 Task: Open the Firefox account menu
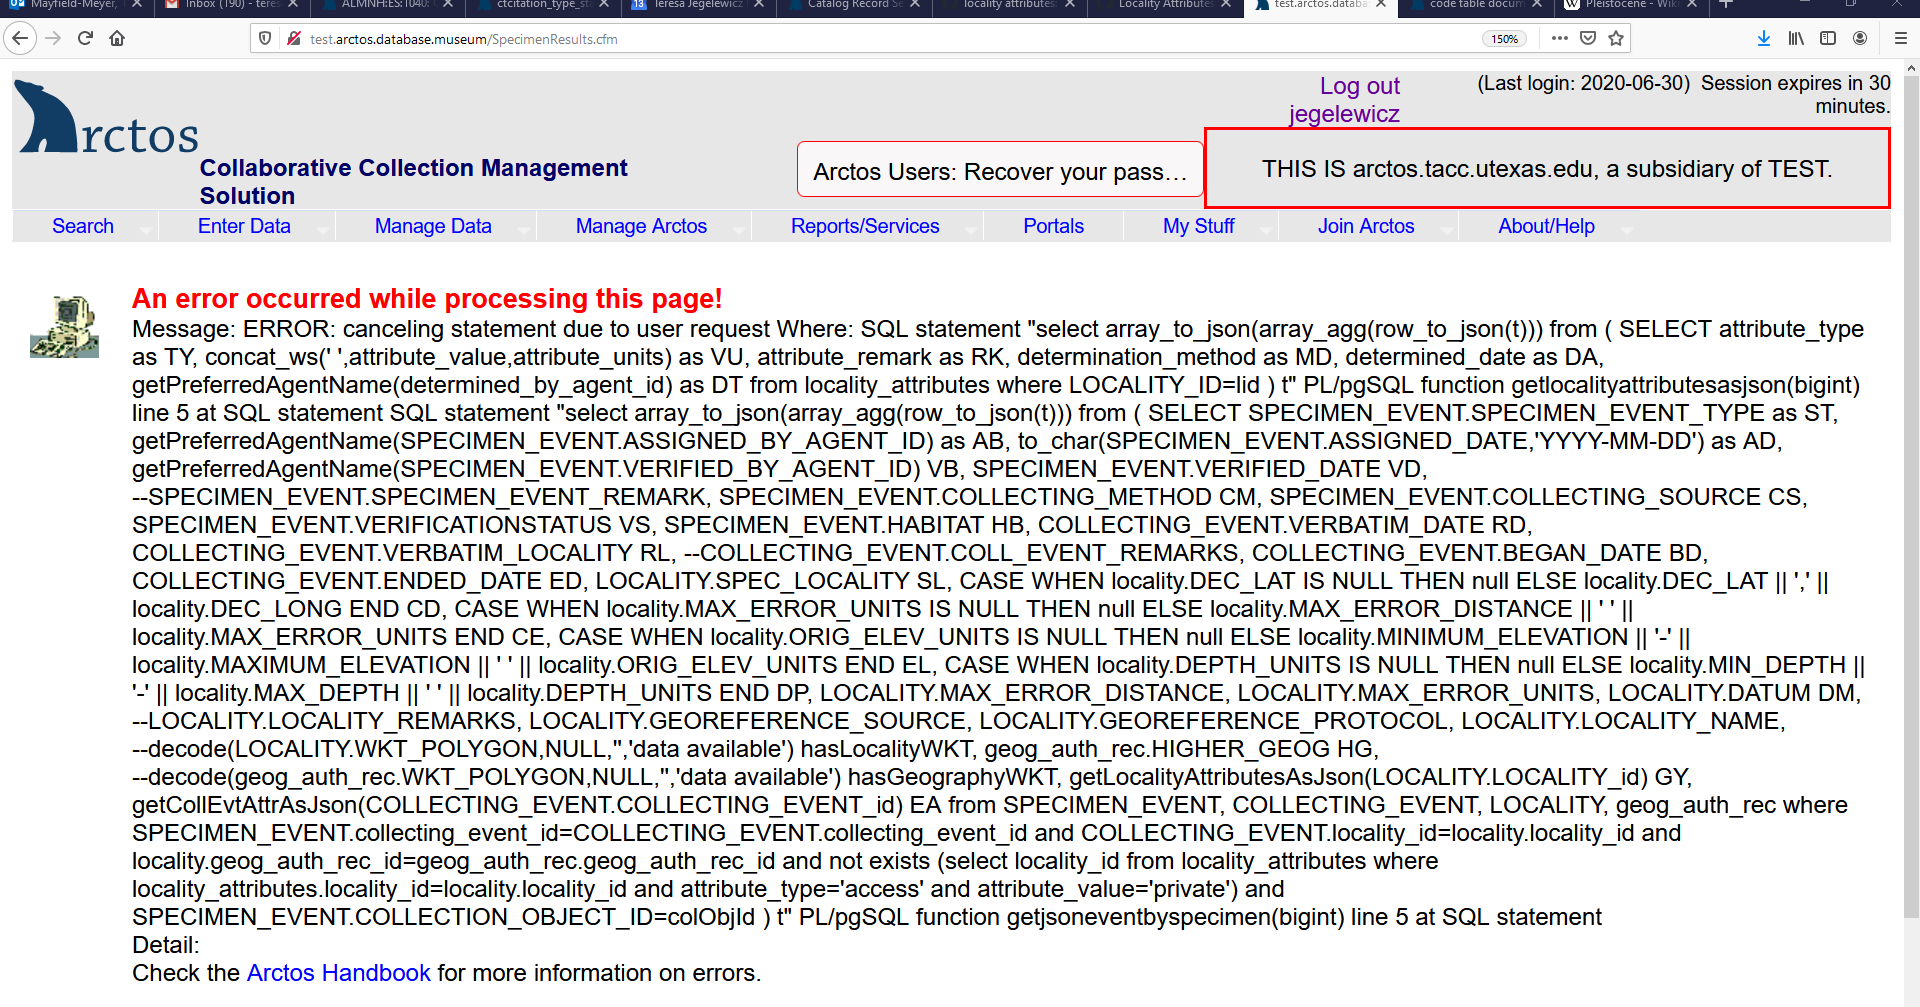click(1860, 39)
